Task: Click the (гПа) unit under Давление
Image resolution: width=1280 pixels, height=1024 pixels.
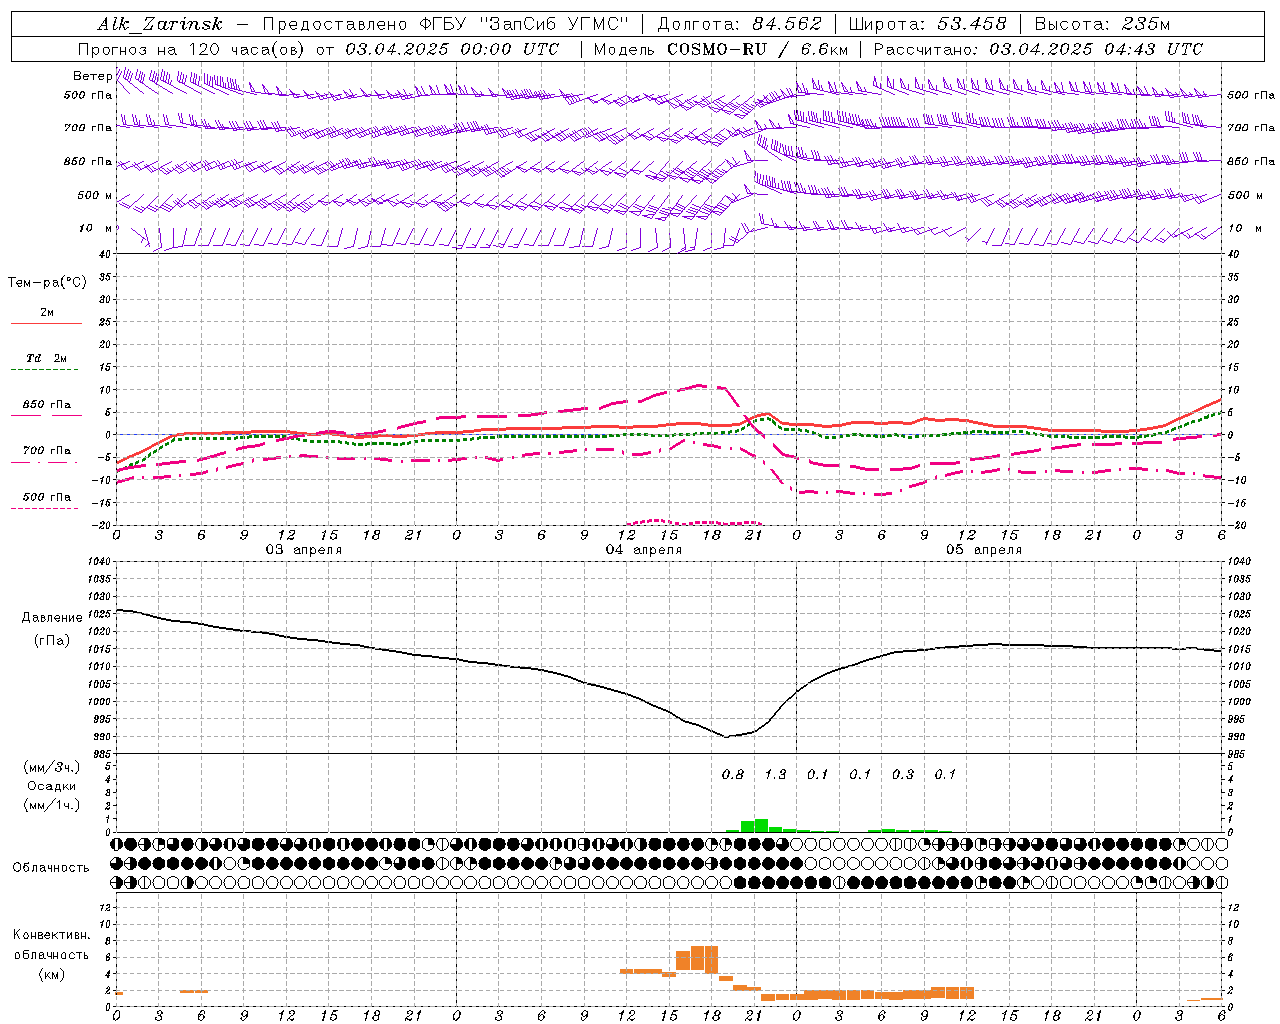Action: (x=52, y=640)
